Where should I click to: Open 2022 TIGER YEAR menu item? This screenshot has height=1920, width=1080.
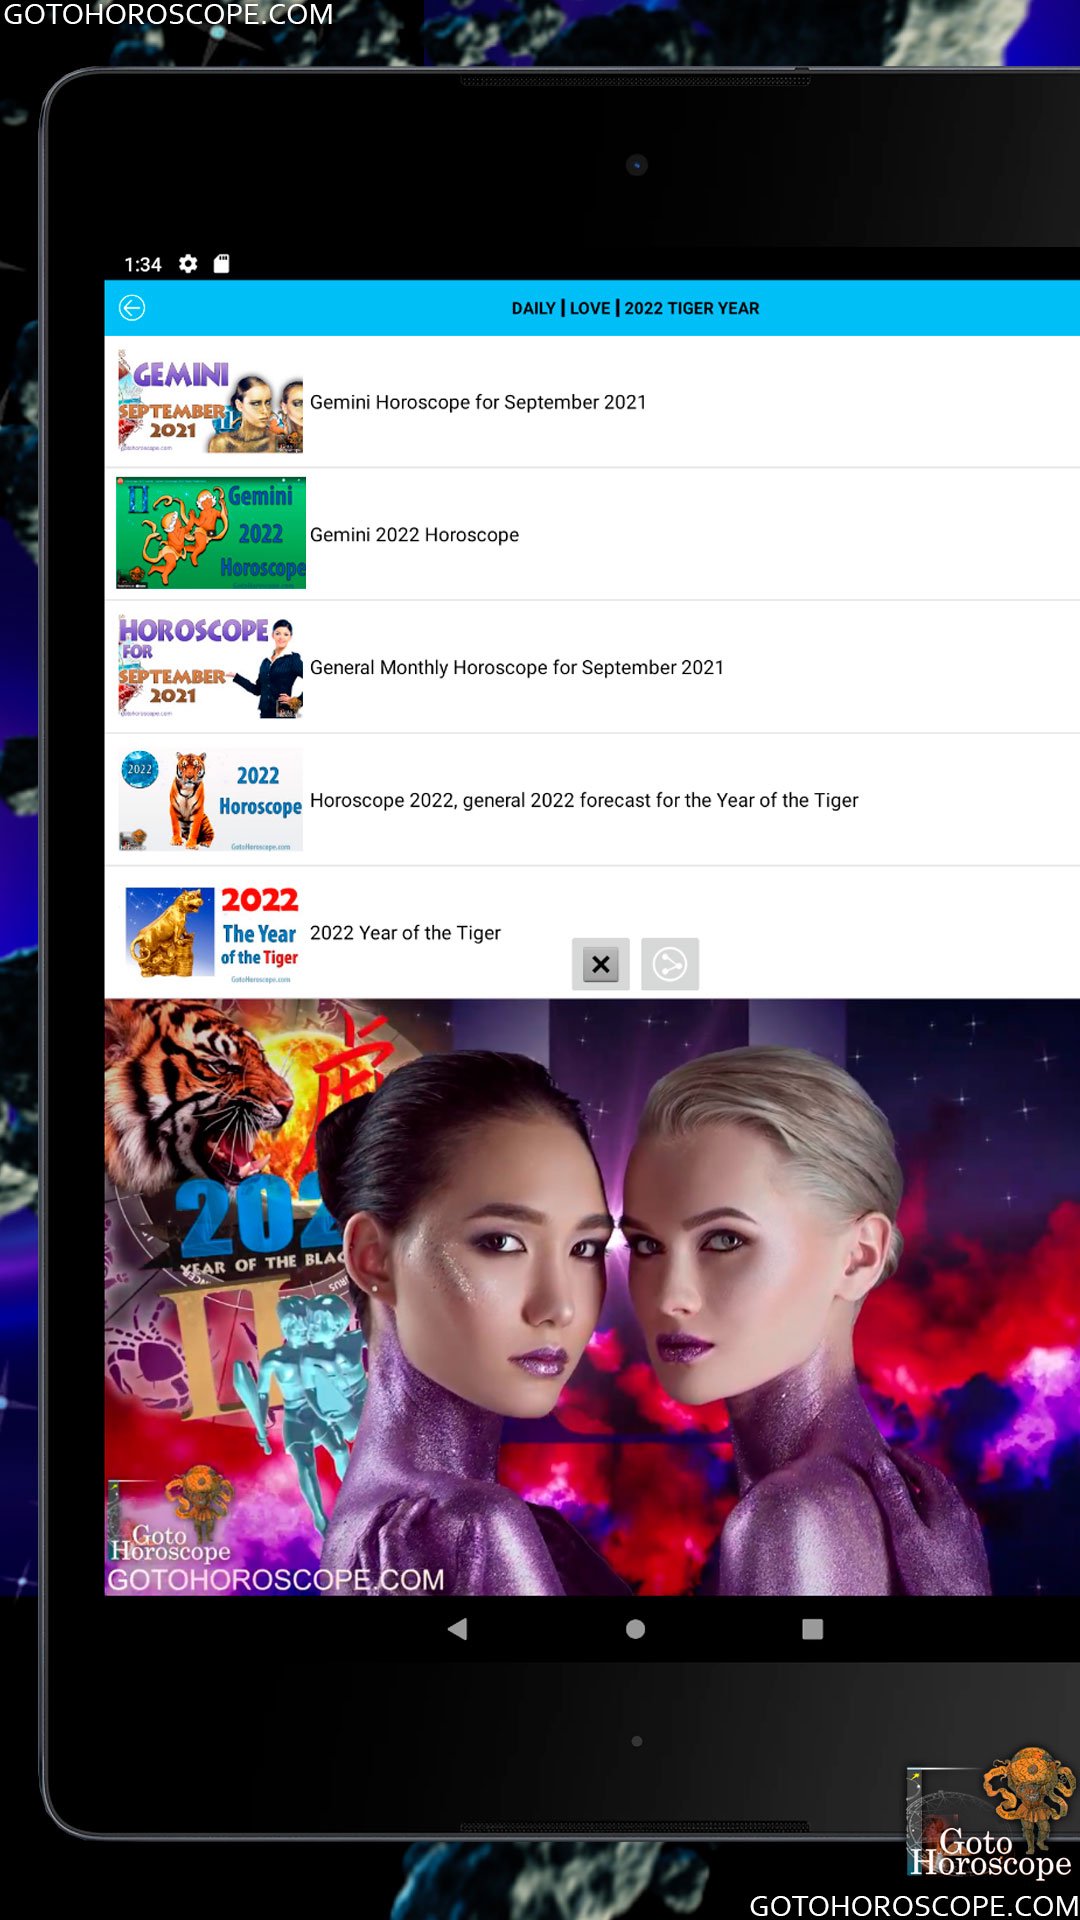(692, 308)
